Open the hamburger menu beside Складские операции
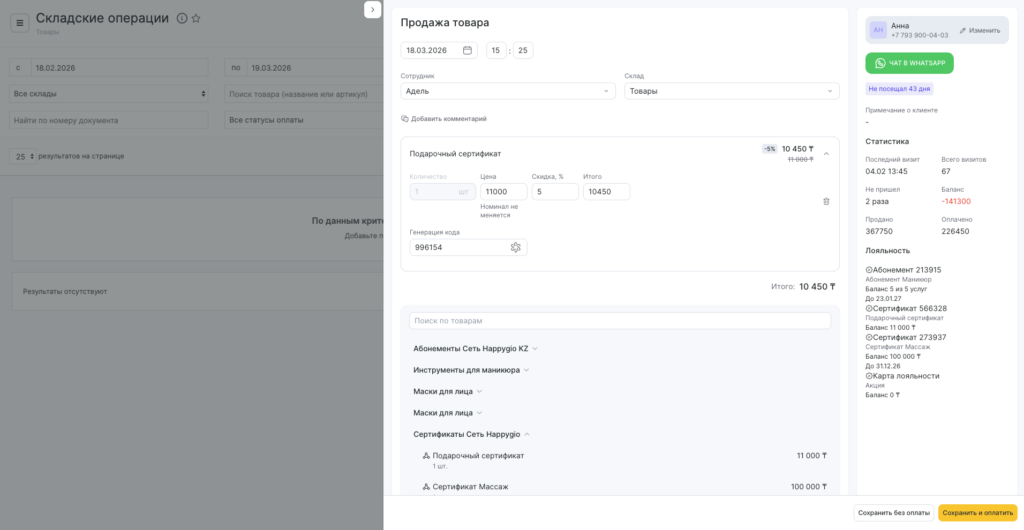1024x530 pixels. click(20, 22)
